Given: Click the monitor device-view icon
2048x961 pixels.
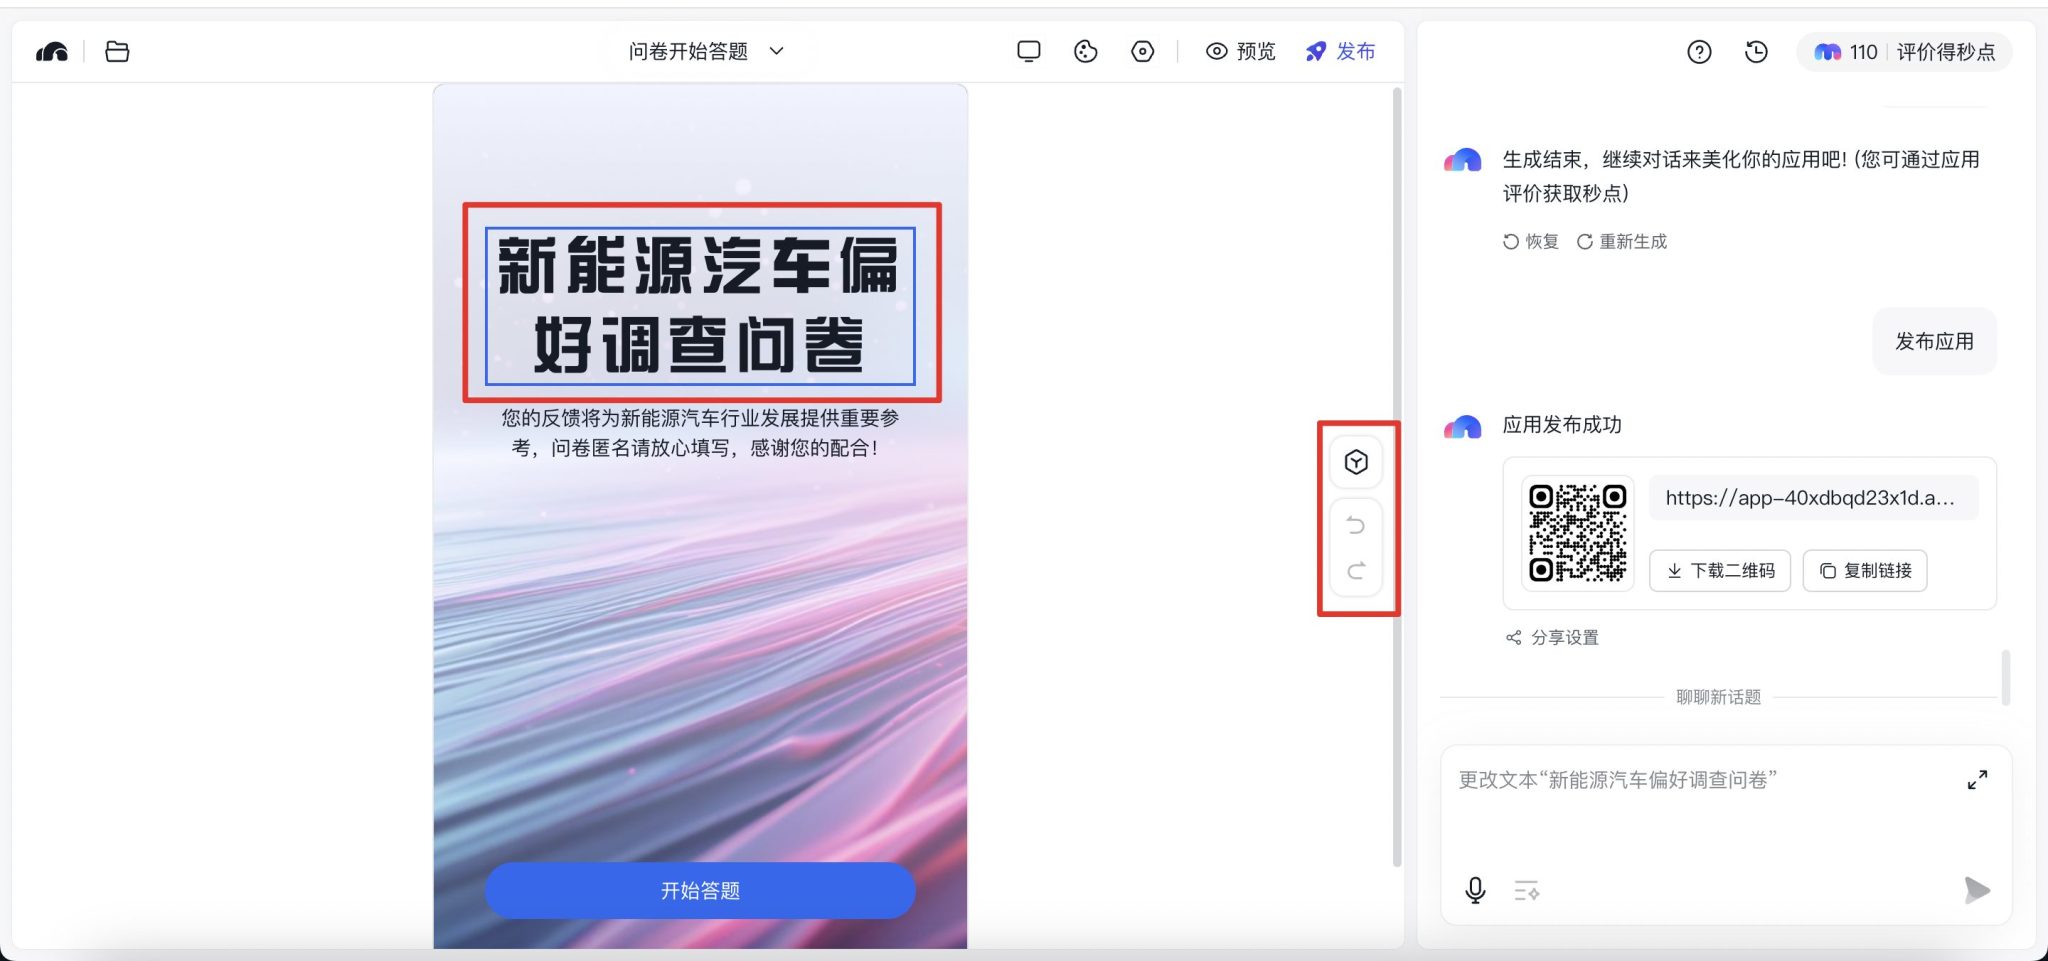Looking at the screenshot, I should point(1029,51).
